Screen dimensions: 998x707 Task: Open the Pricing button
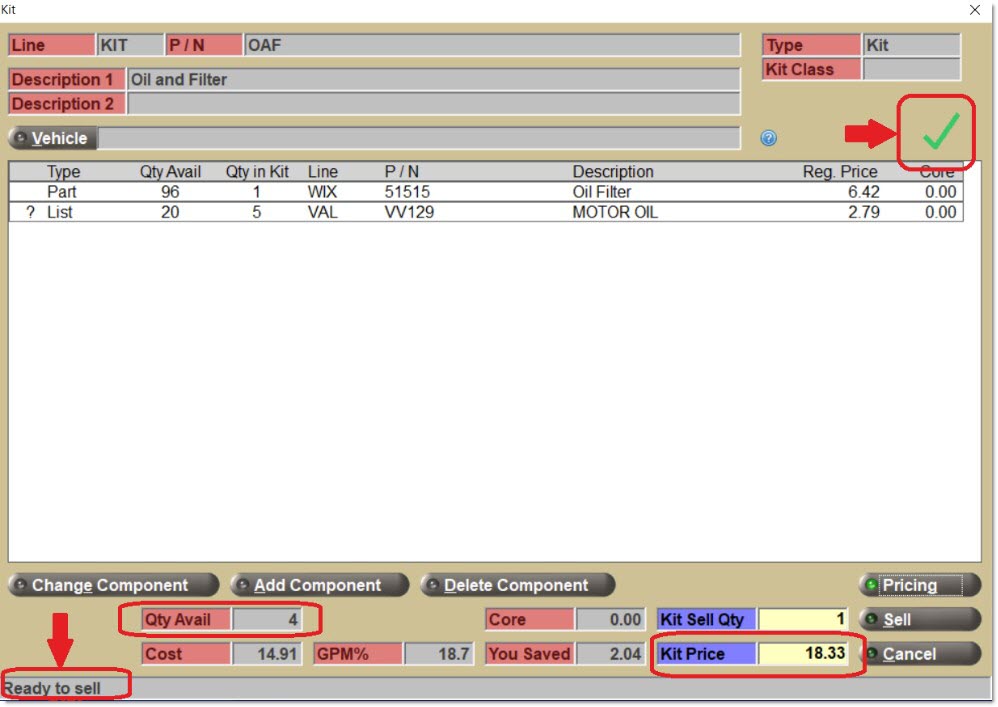pos(919,585)
